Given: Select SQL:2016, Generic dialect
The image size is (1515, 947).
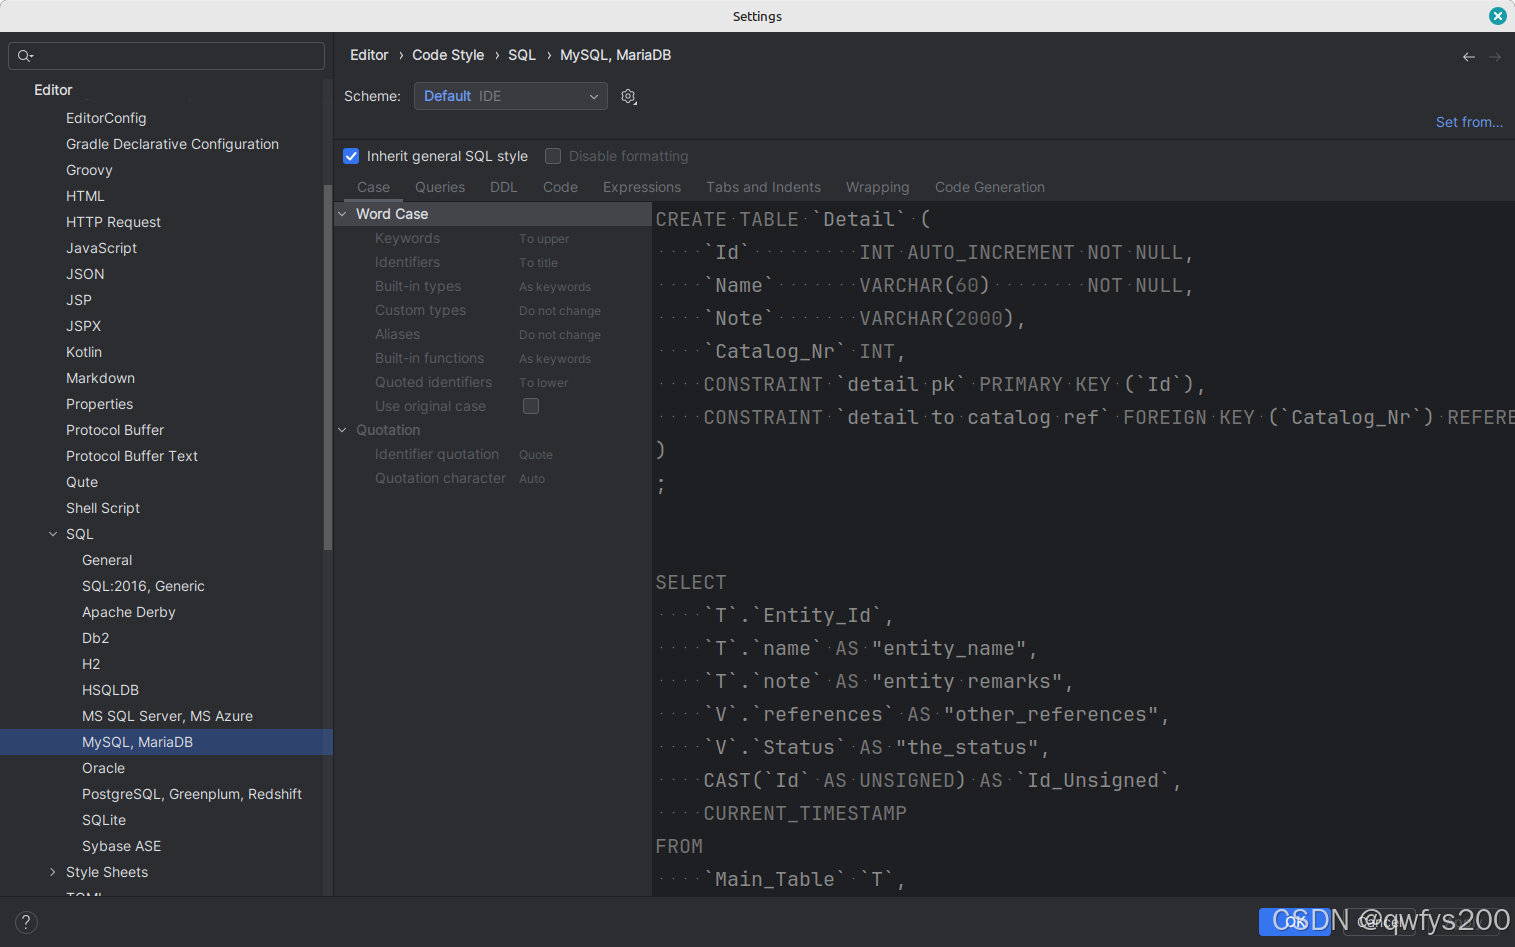Looking at the screenshot, I should [143, 586].
